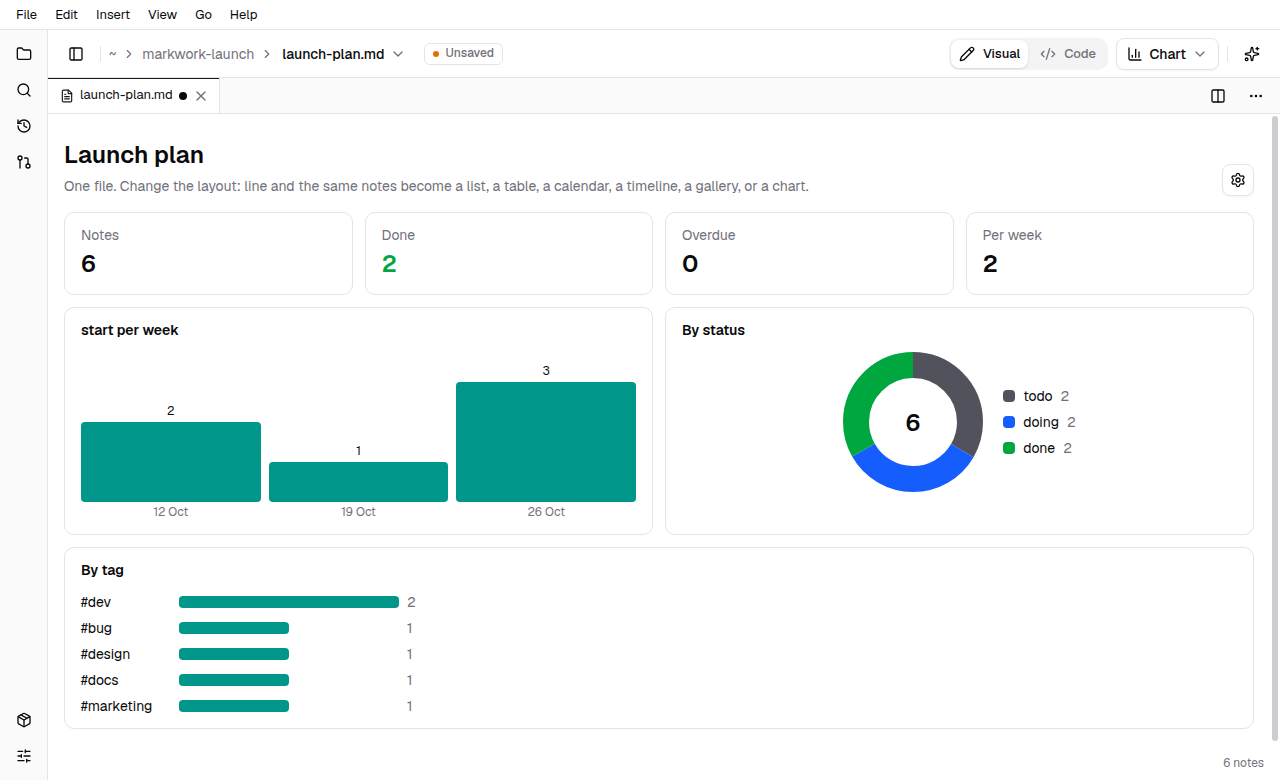Screen dimensions: 1280x780
Task: Open the File menu
Action: [x=27, y=15]
